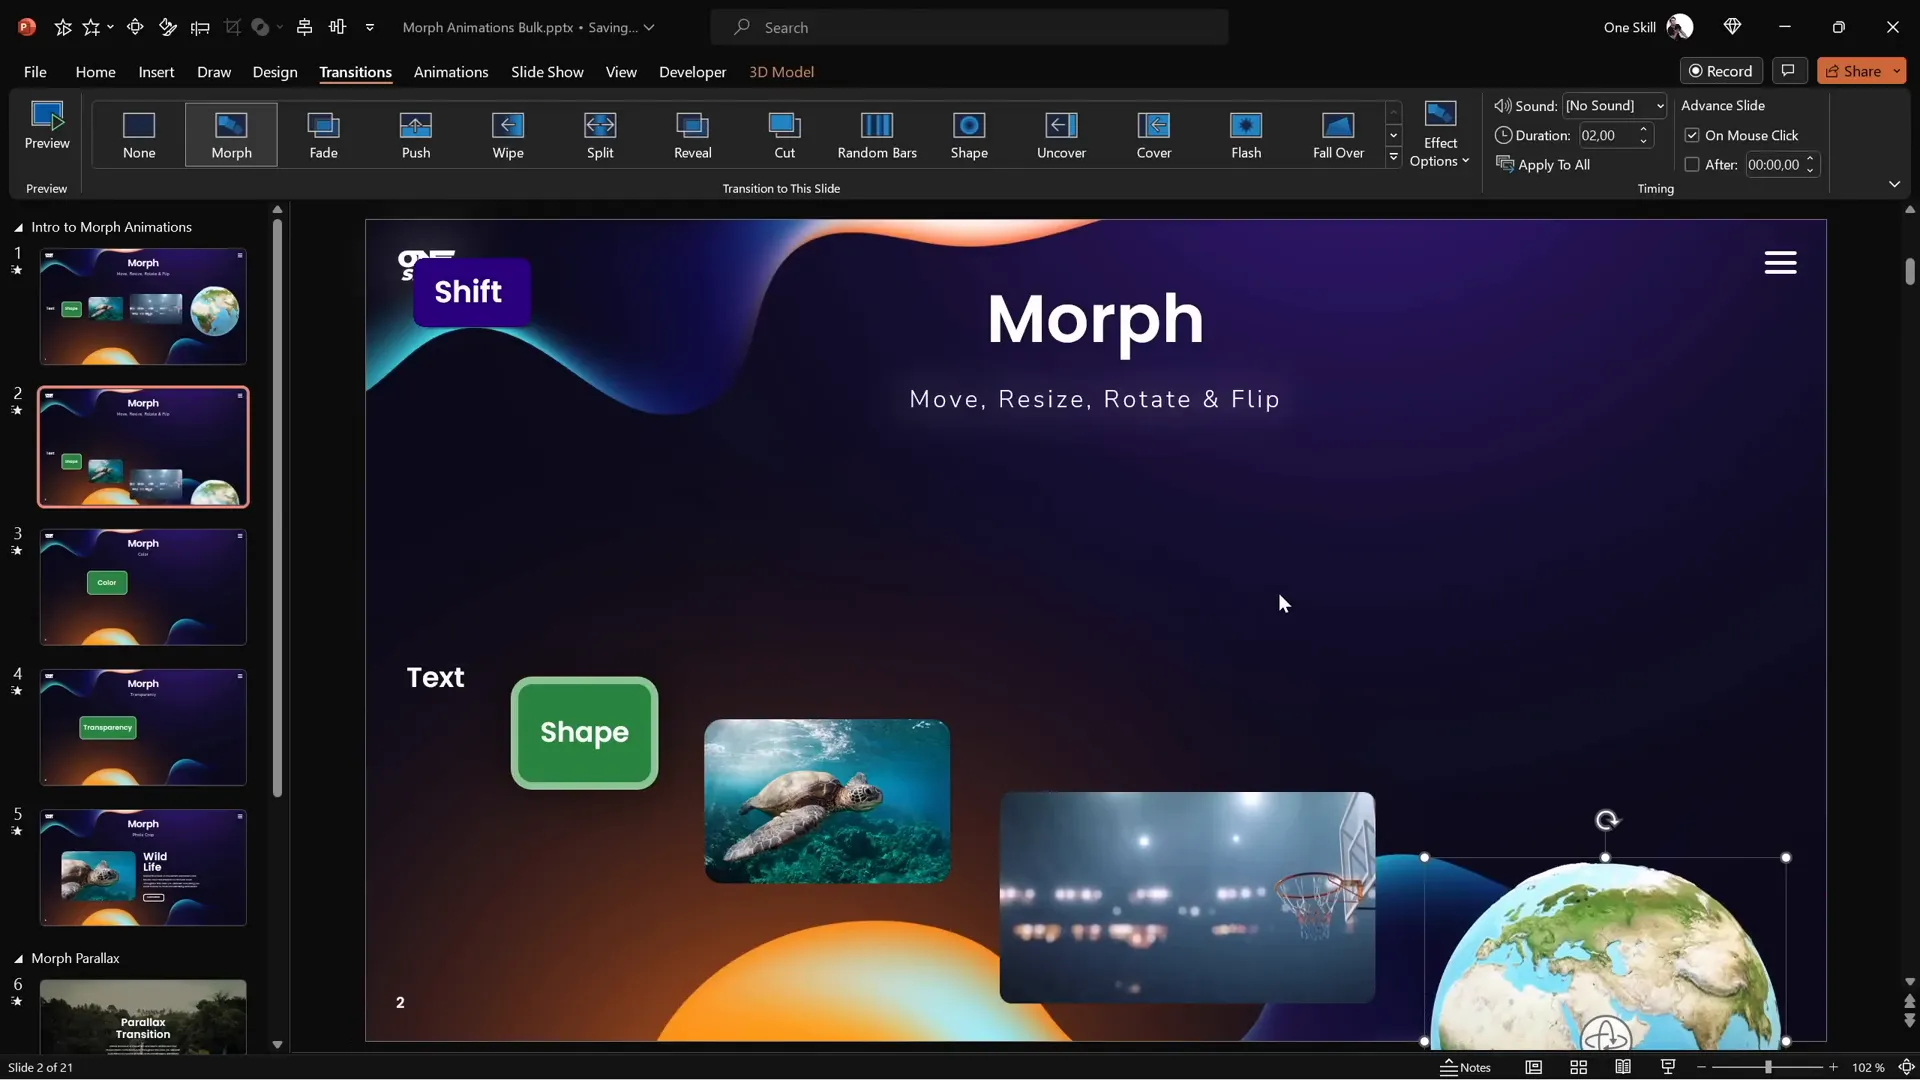Screen dimensions: 1920x1080
Task: Collapse the ribbon with chevron
Action: click(x=1894, y=184)
